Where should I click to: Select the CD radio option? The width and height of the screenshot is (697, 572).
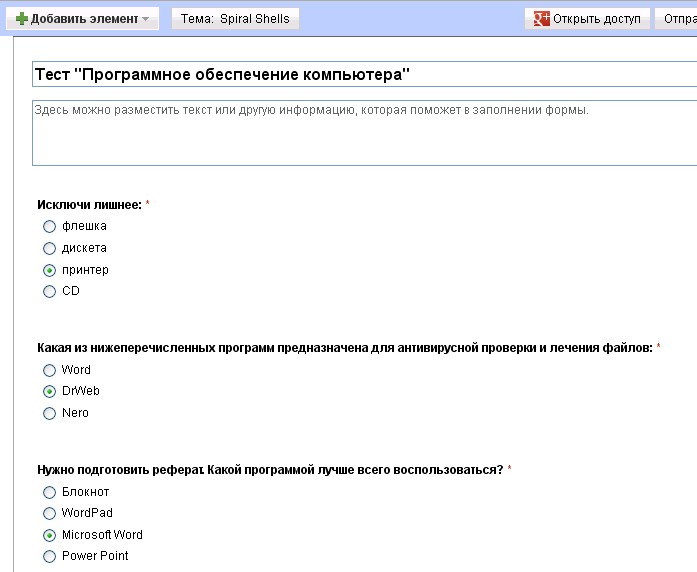(x=49, y=291)
